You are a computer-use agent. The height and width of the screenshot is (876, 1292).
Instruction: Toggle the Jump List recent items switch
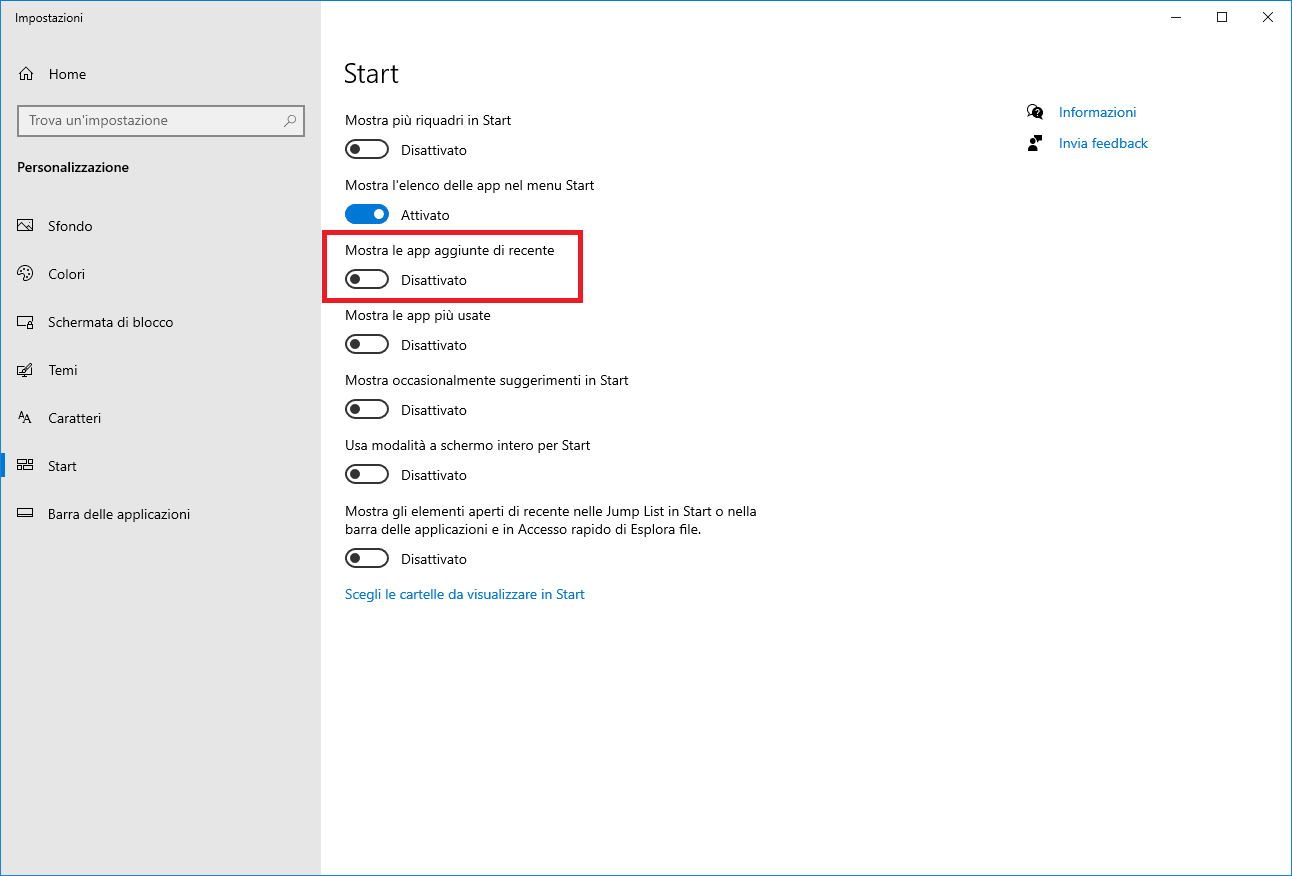(366, 559)
